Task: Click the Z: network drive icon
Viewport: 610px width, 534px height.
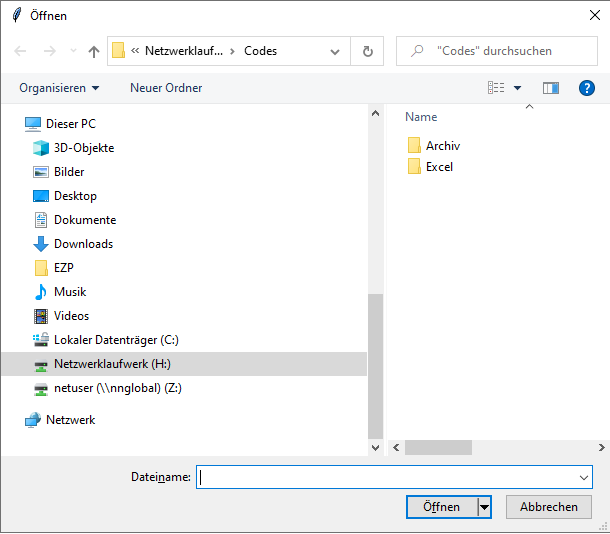Action: tap(41, 389)
